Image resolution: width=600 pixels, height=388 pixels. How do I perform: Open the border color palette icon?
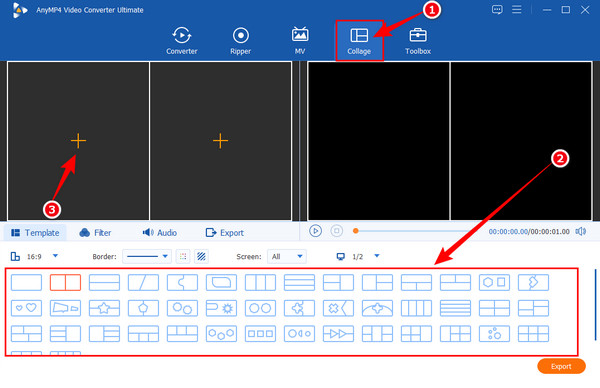click(183, 256)
